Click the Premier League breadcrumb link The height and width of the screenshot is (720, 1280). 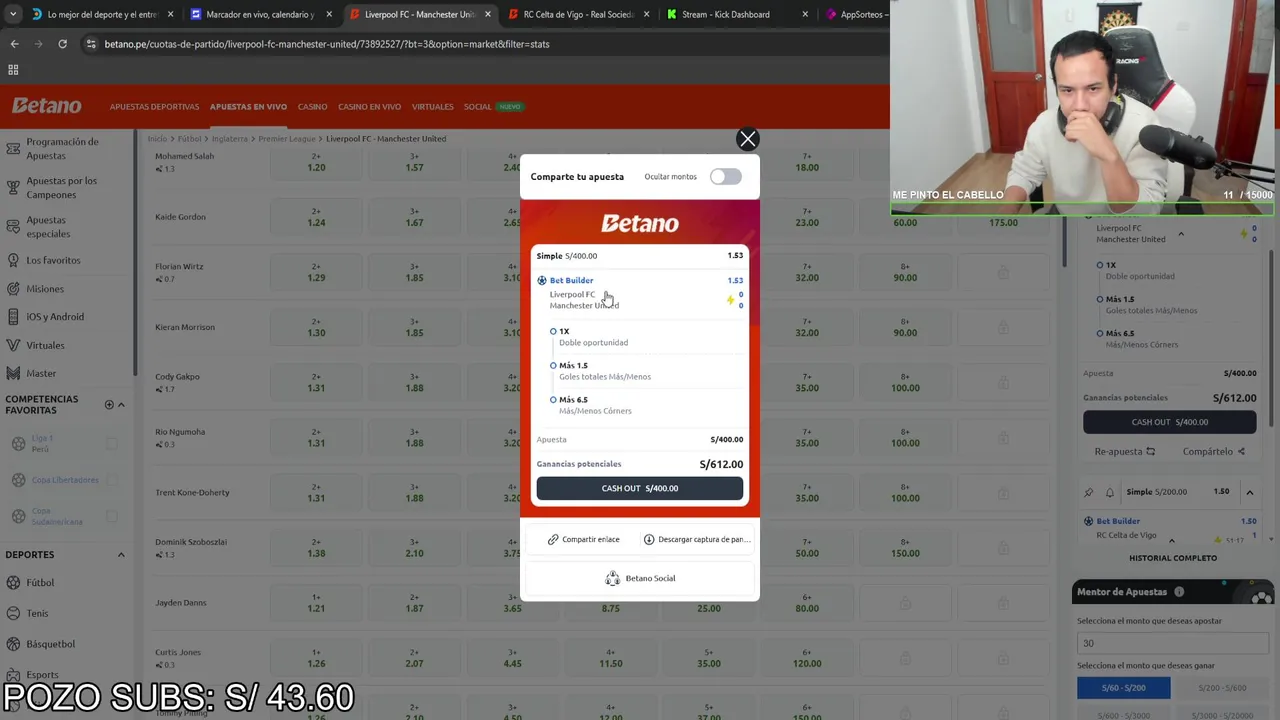(287, 138)
